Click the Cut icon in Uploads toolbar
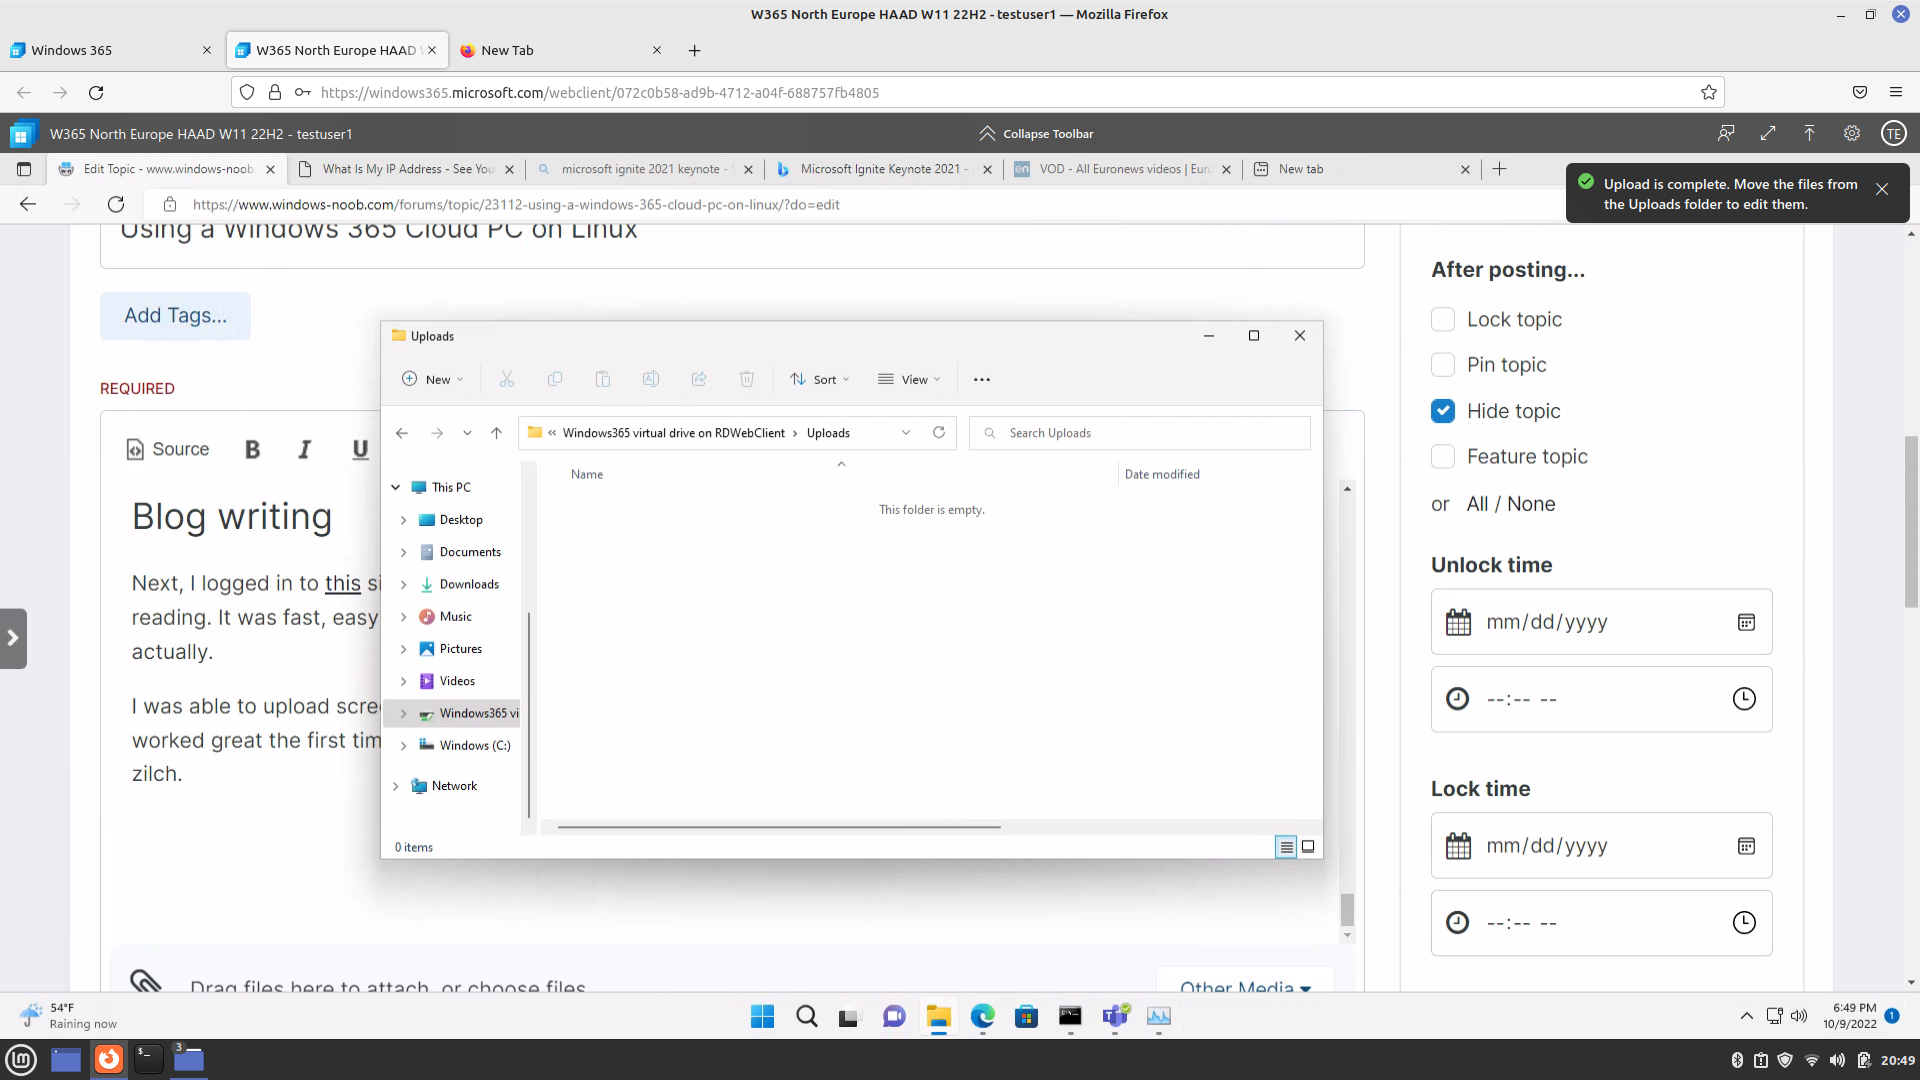This screenshot has height=1080, width=1920. point(507,379)
